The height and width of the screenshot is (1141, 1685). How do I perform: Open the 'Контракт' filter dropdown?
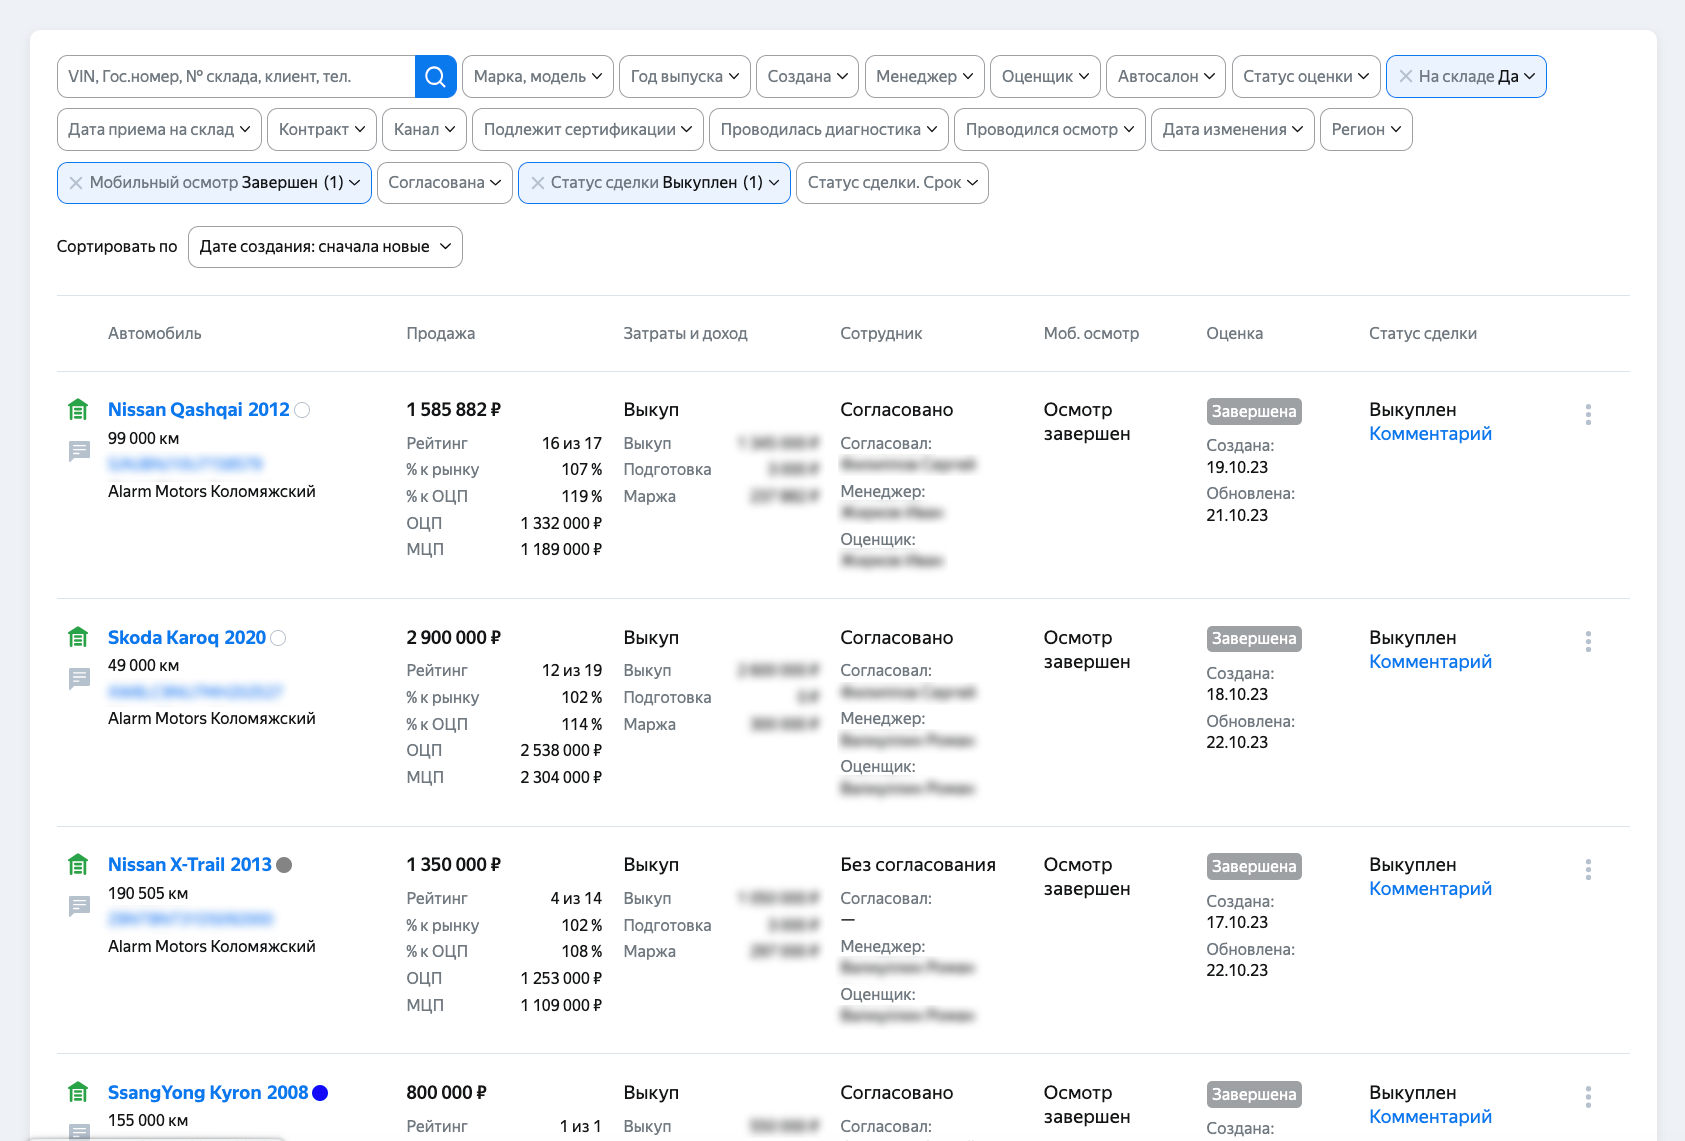[322, 129]
